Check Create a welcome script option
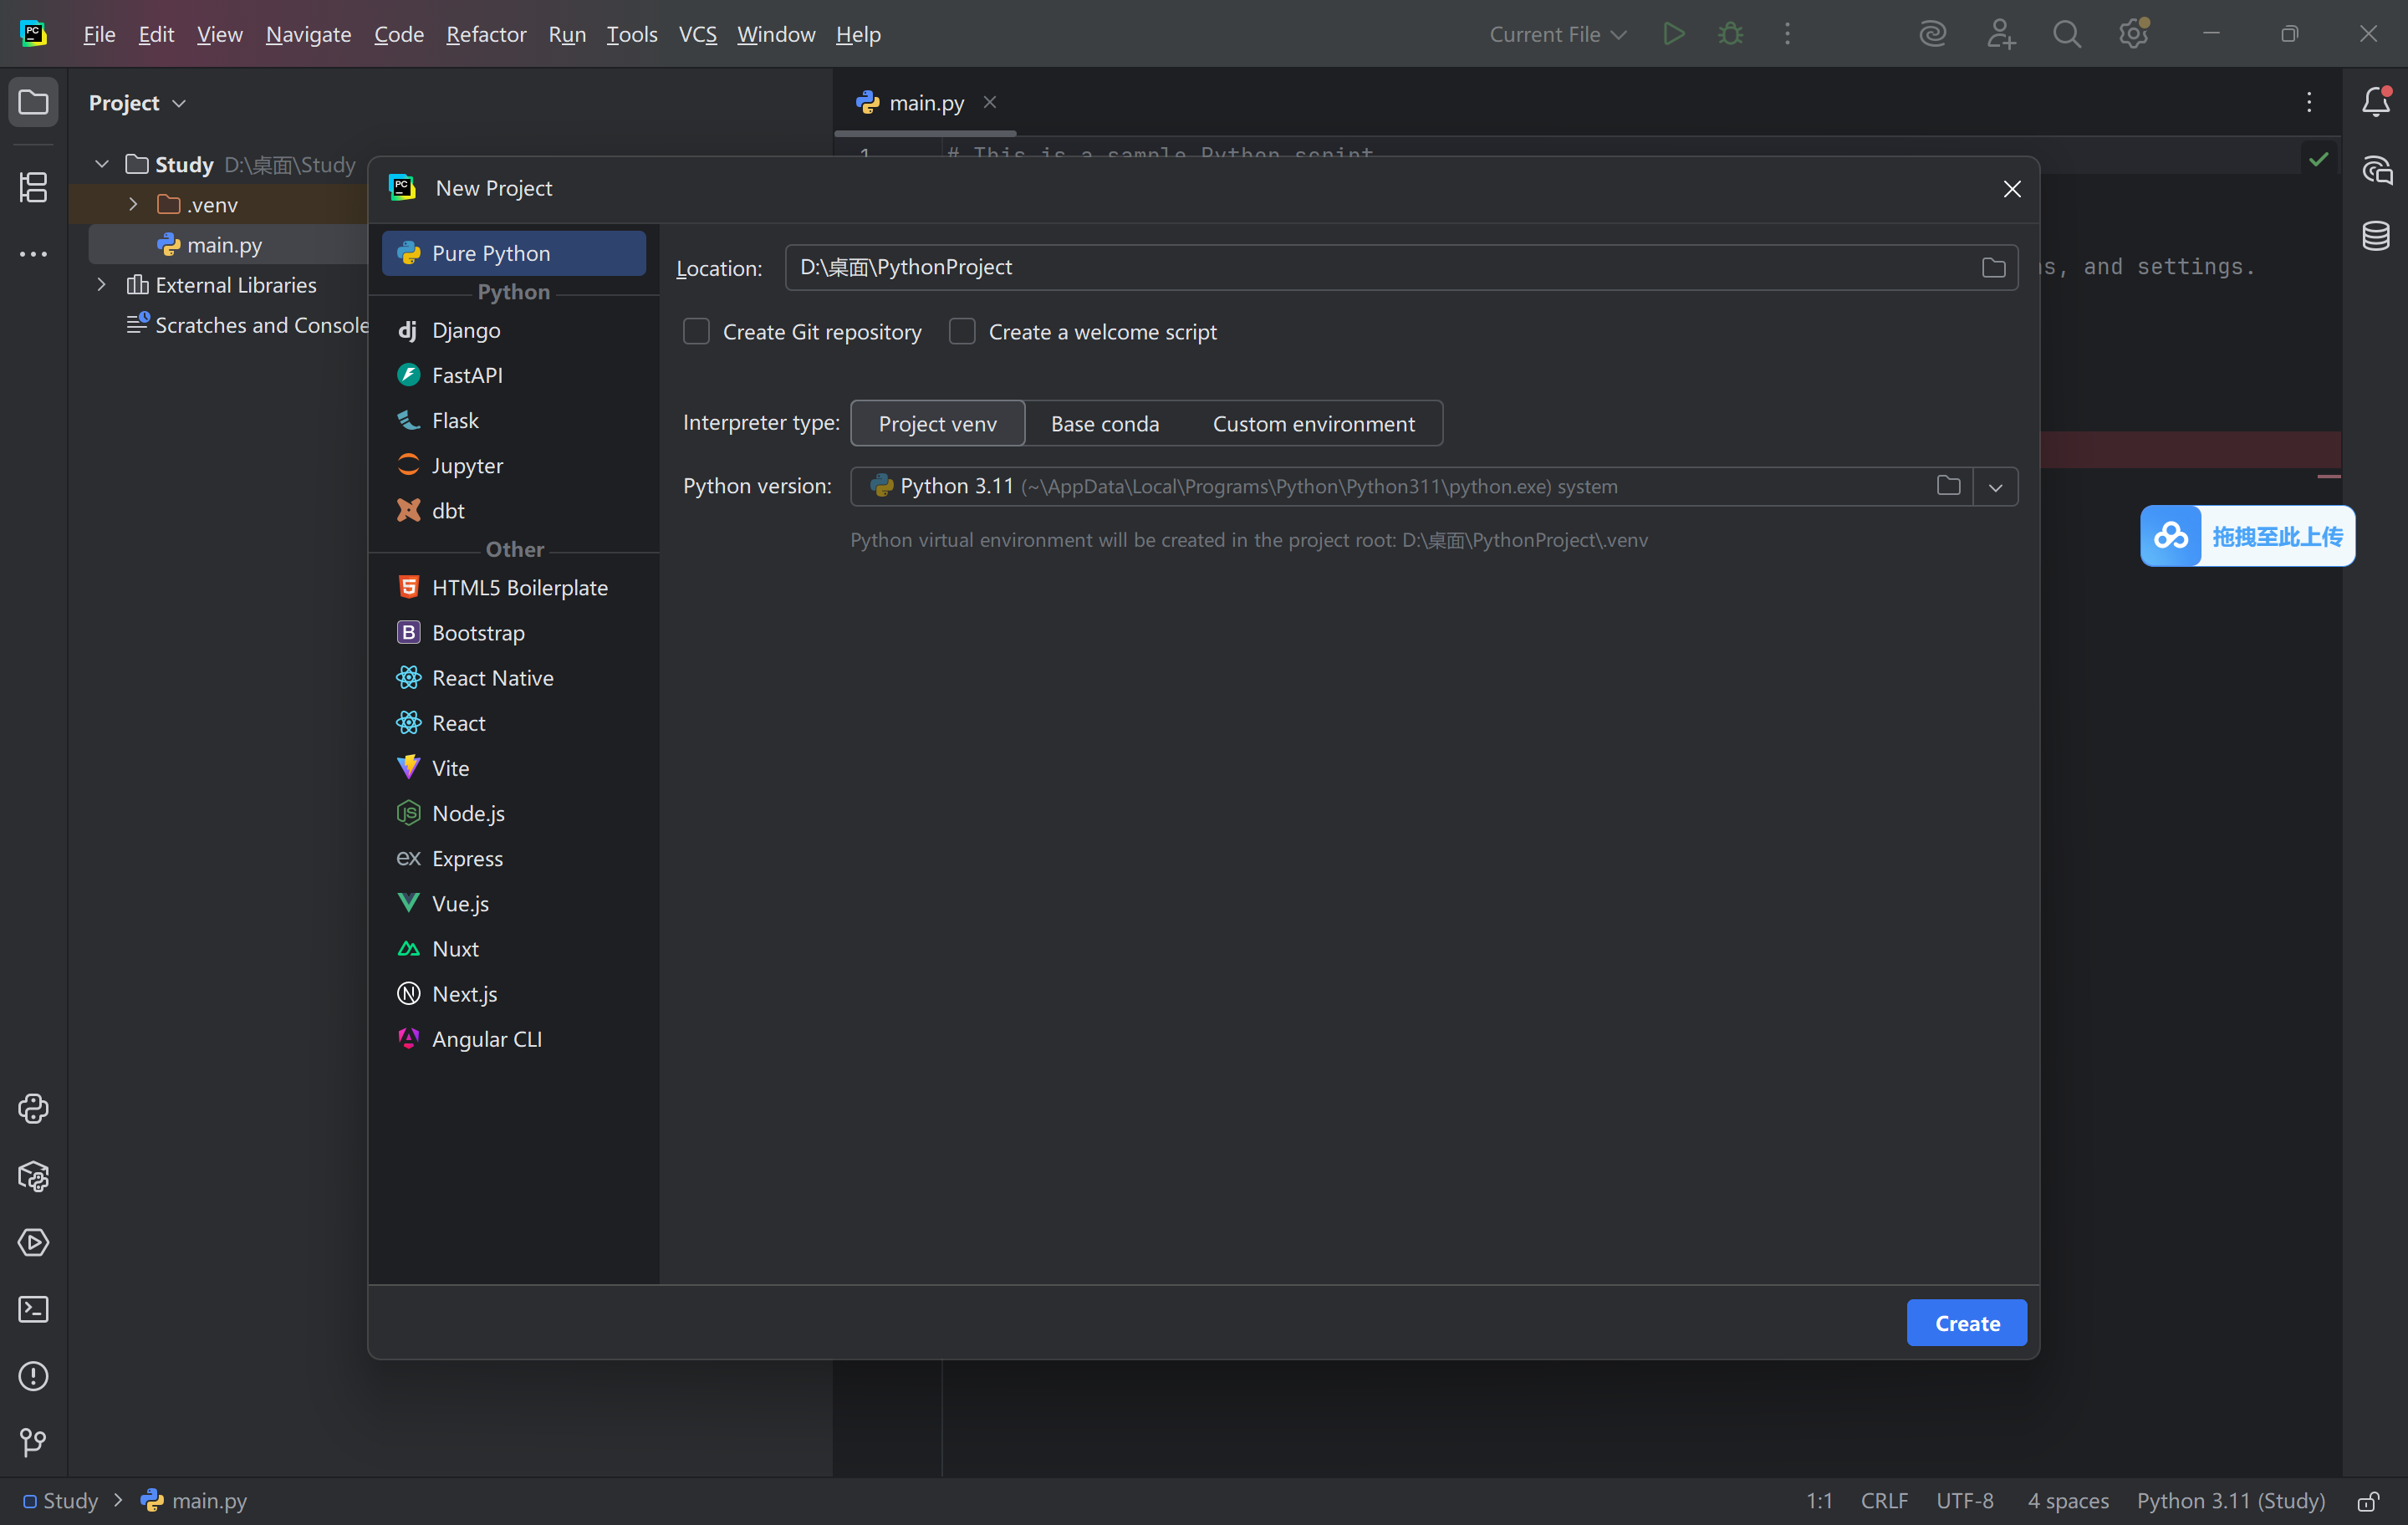The height and width of the screenshot is (1525, 2408). 962,331
